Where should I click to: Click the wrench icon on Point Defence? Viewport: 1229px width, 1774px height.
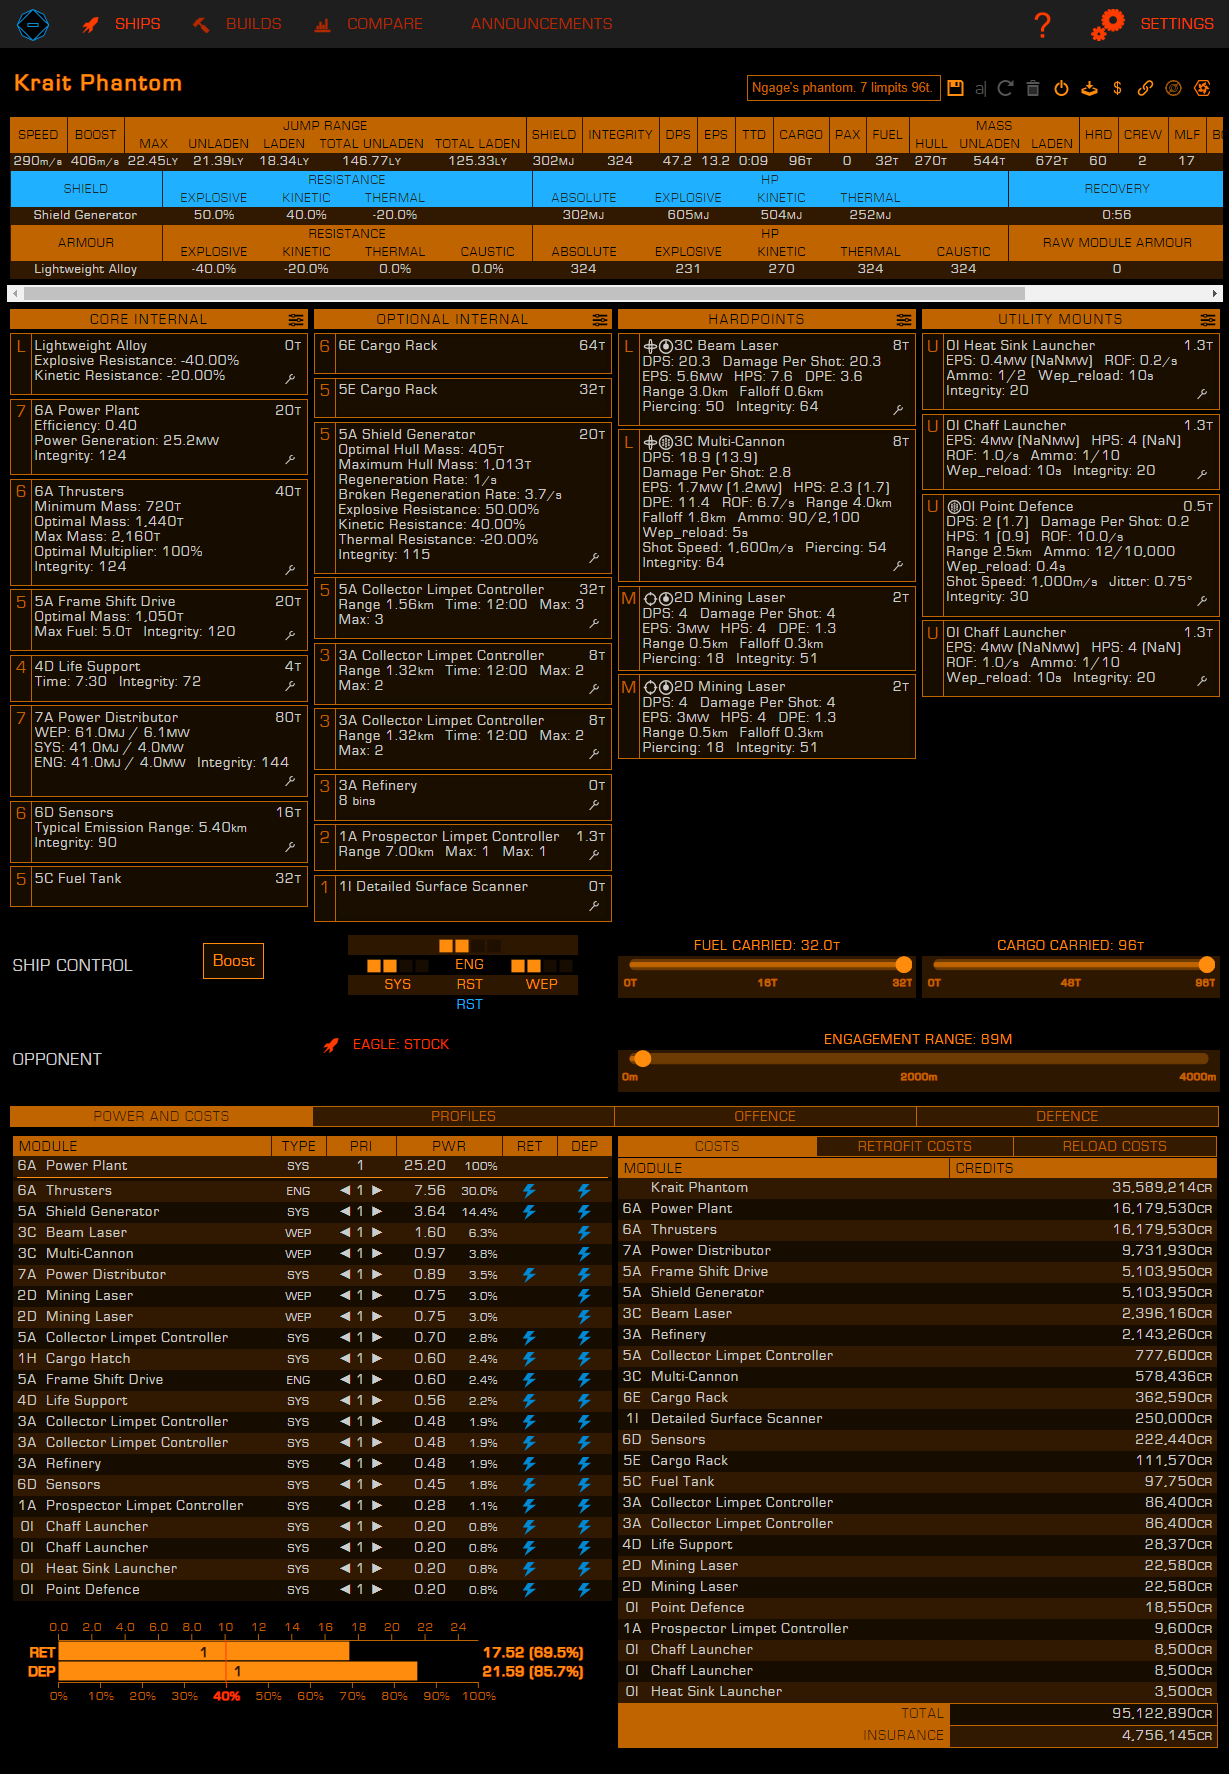click(1202, 601)
